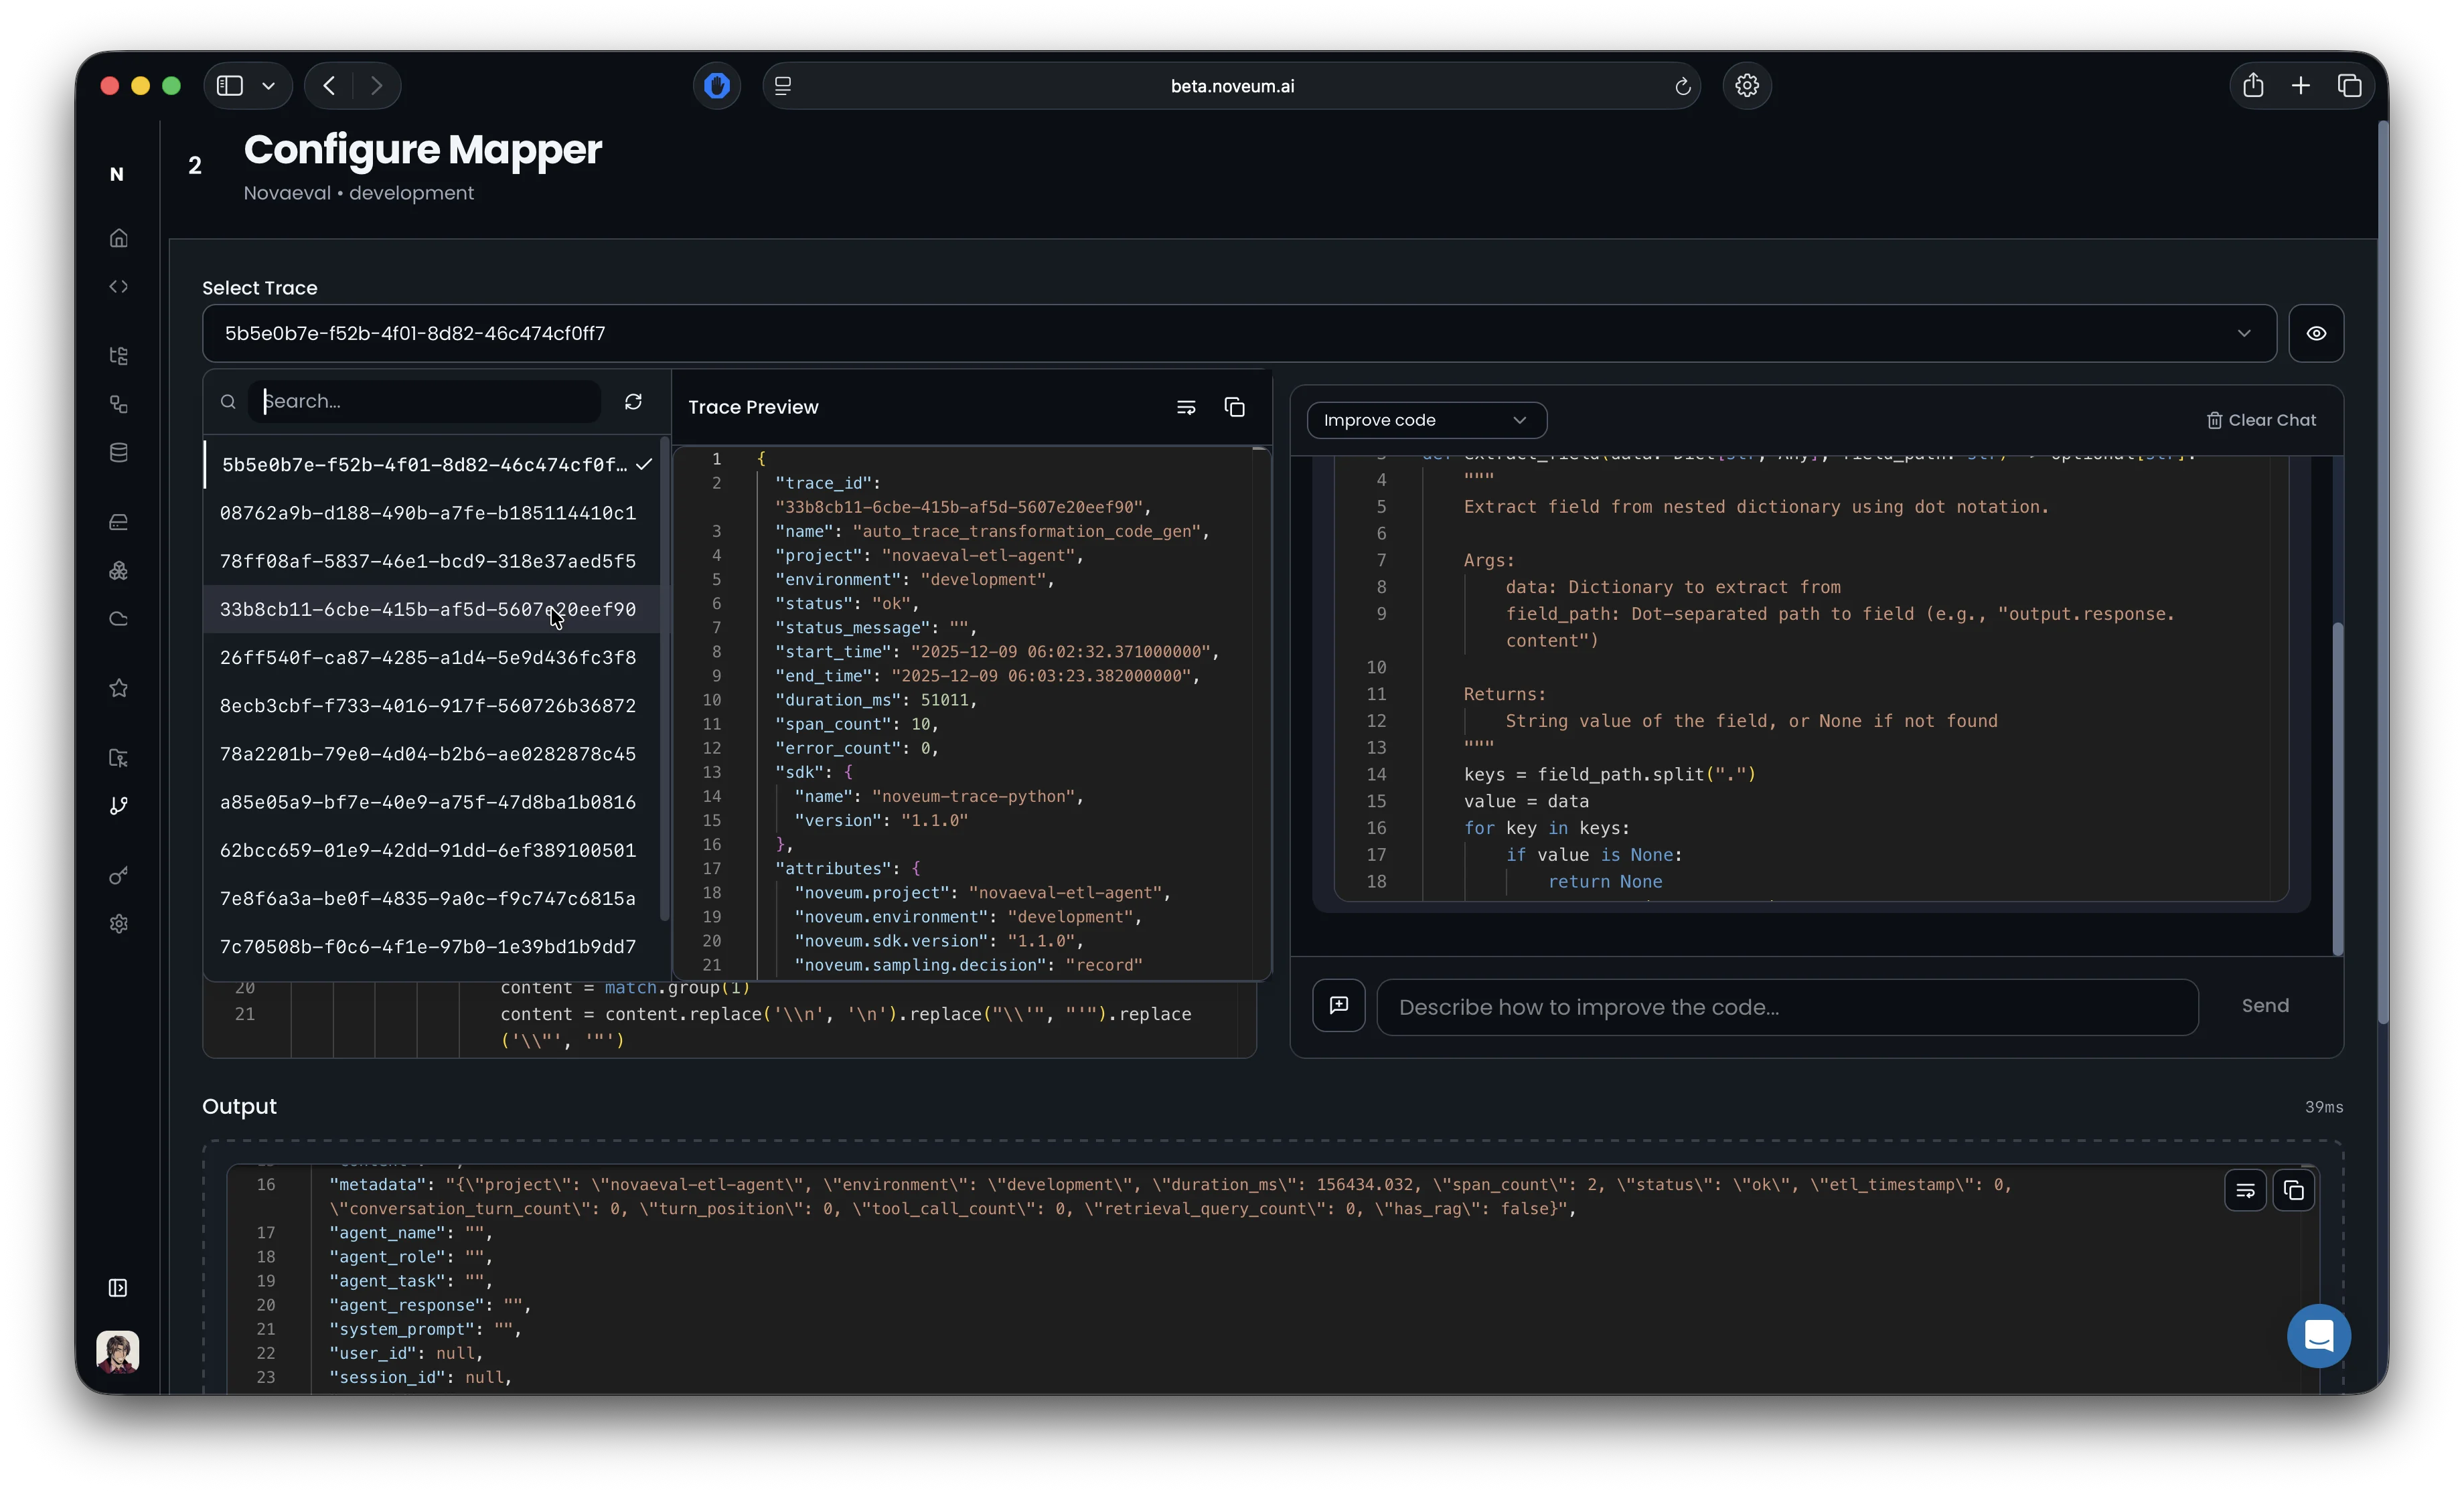Open the support chat bubble

(2318, 1335)
